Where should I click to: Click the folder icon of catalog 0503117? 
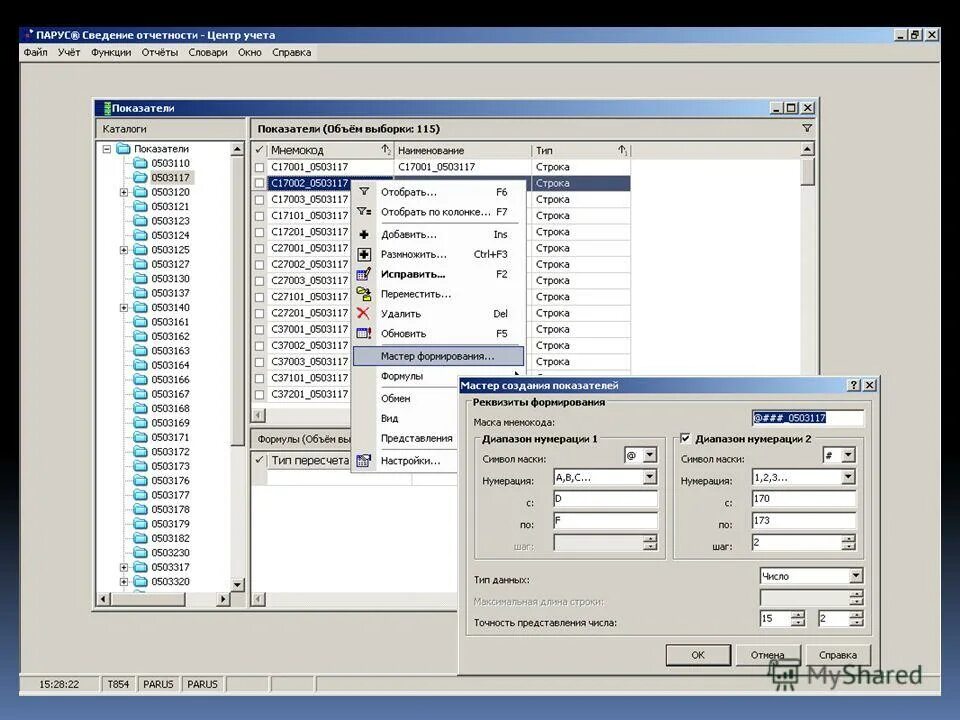click(x=140, y=178)
